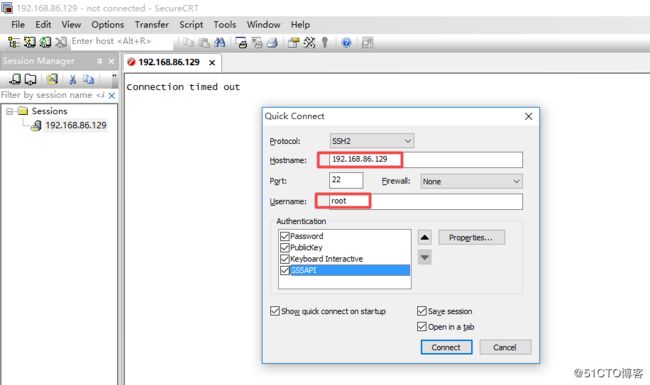Image resolution: width=650 pixels, height=385 pixels.
Task: Open the Protocol SSH2 dropdown
Action: coord(372,141)
